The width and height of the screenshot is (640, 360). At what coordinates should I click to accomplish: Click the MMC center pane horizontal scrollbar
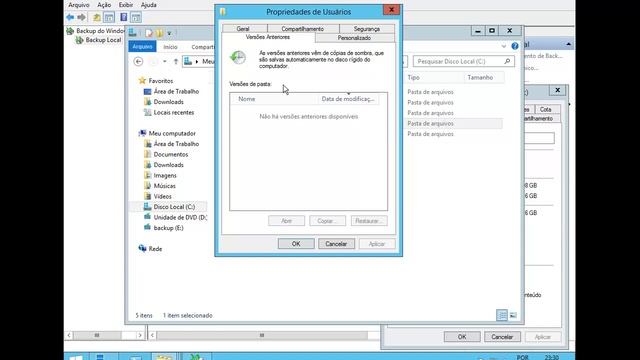262,335
